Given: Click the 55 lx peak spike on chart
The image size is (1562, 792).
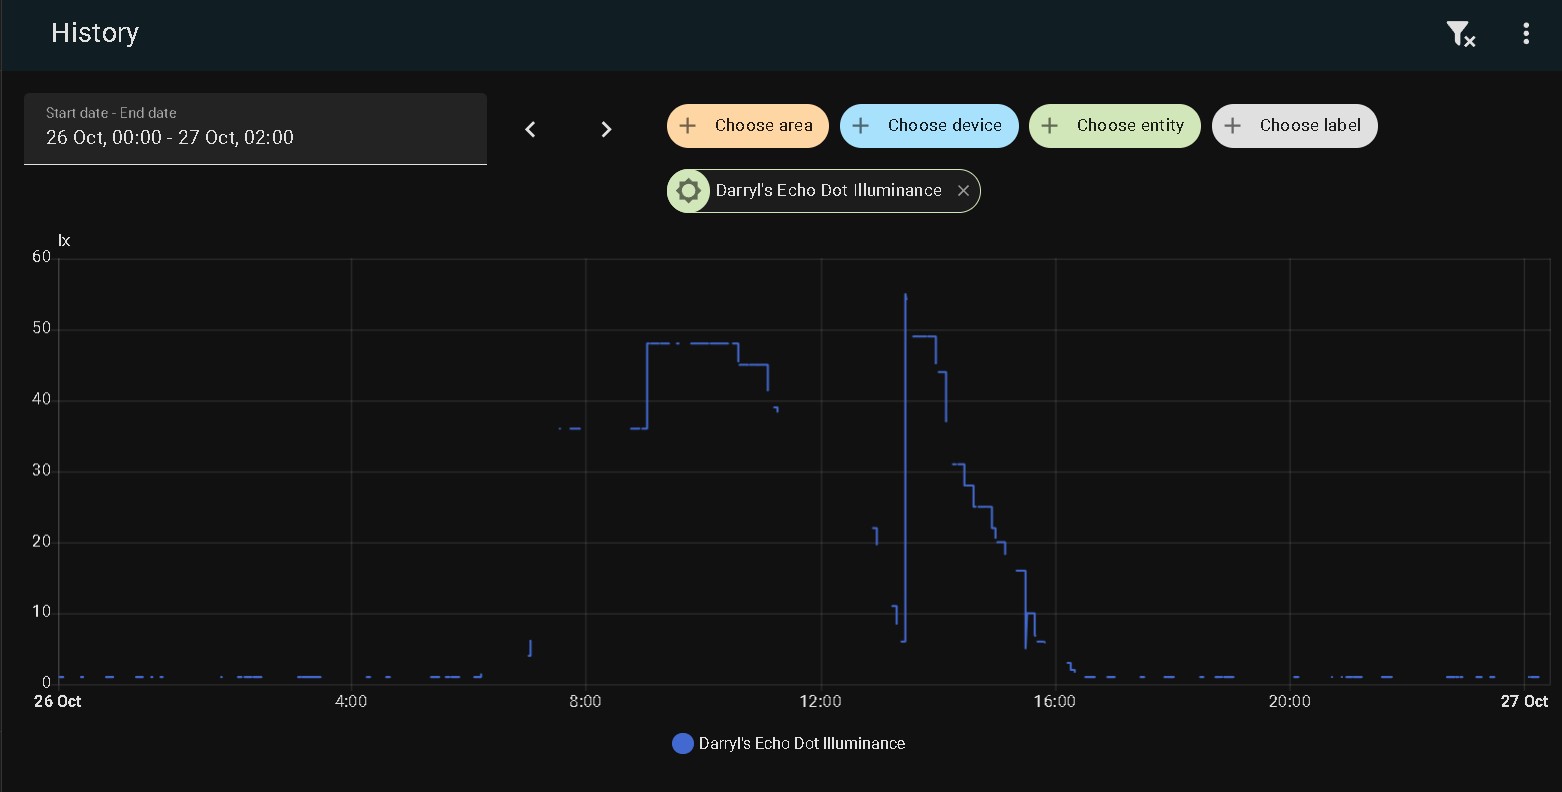Looking at the screenshot, I should [x=905, y=297].
